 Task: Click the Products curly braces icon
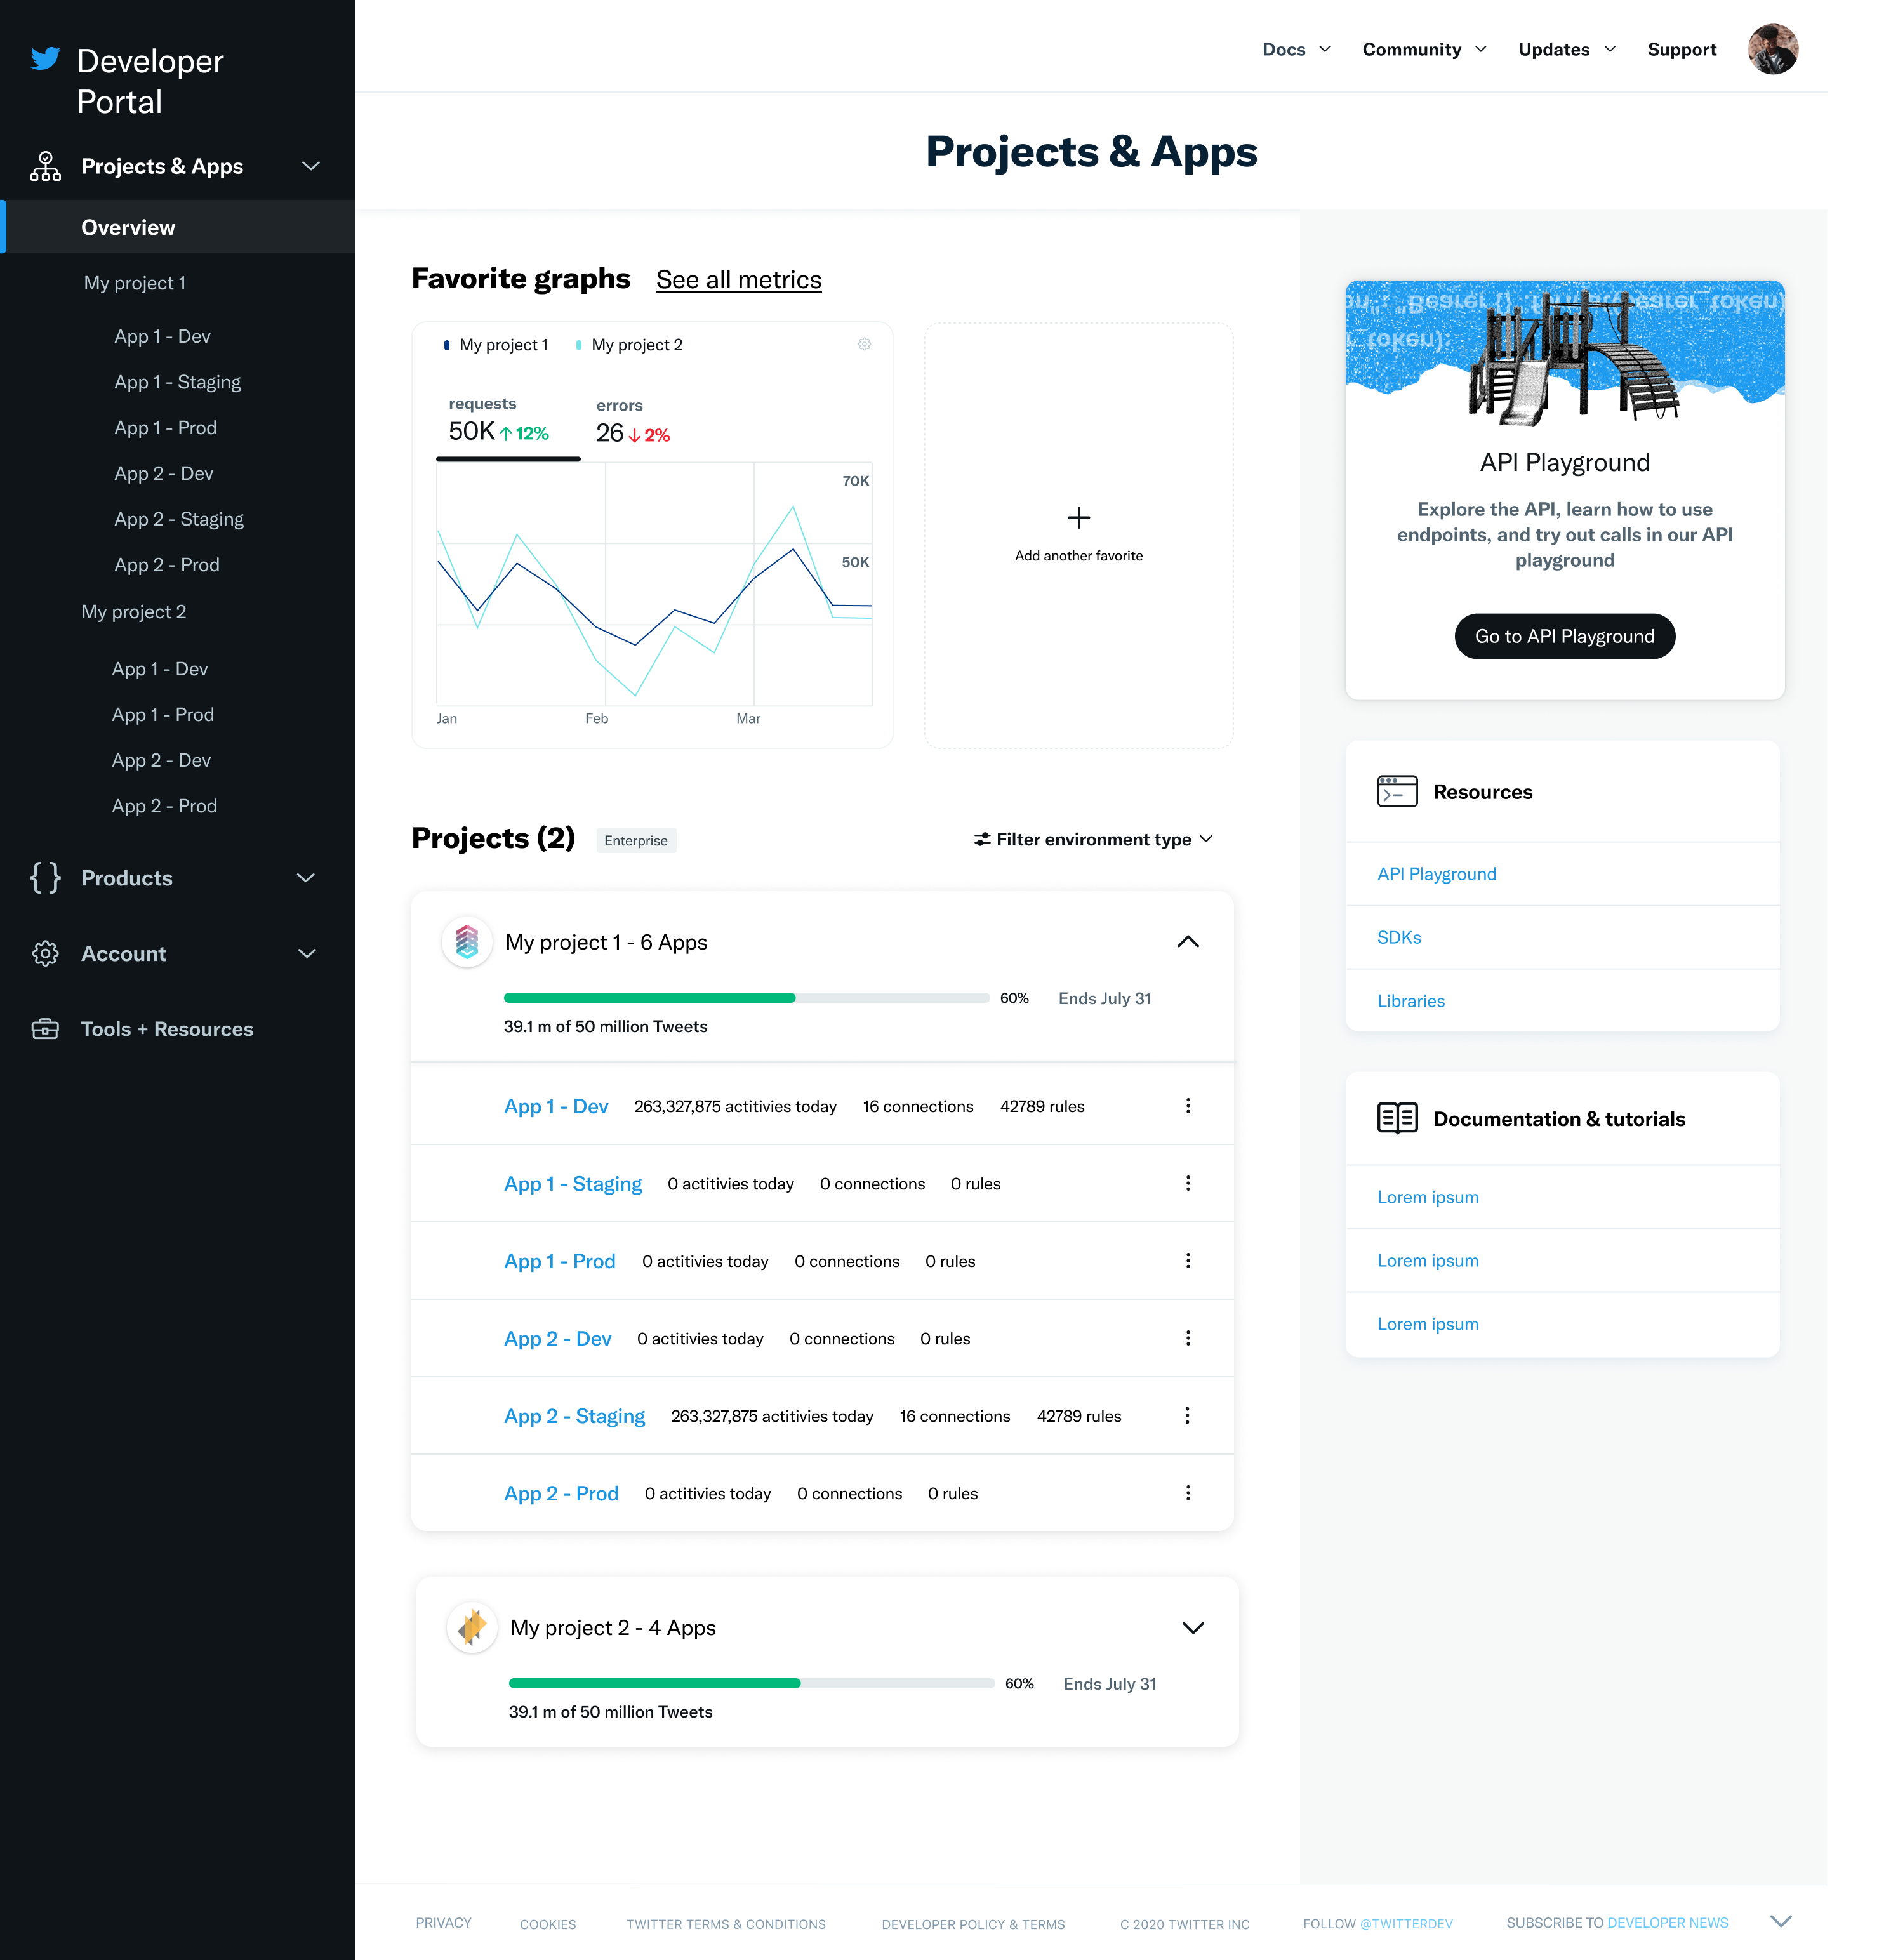[45, 877]
